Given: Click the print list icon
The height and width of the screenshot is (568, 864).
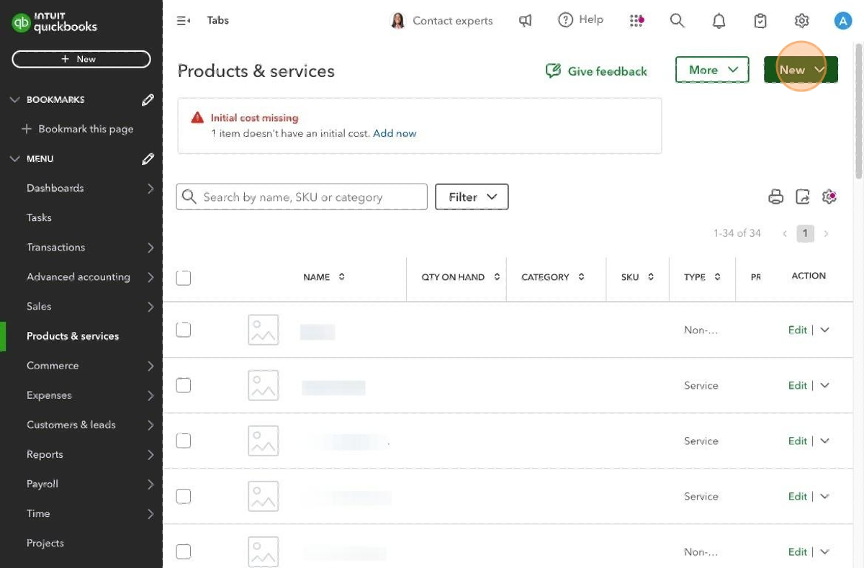Looking at the screenshot, I should tap(775, 197).
